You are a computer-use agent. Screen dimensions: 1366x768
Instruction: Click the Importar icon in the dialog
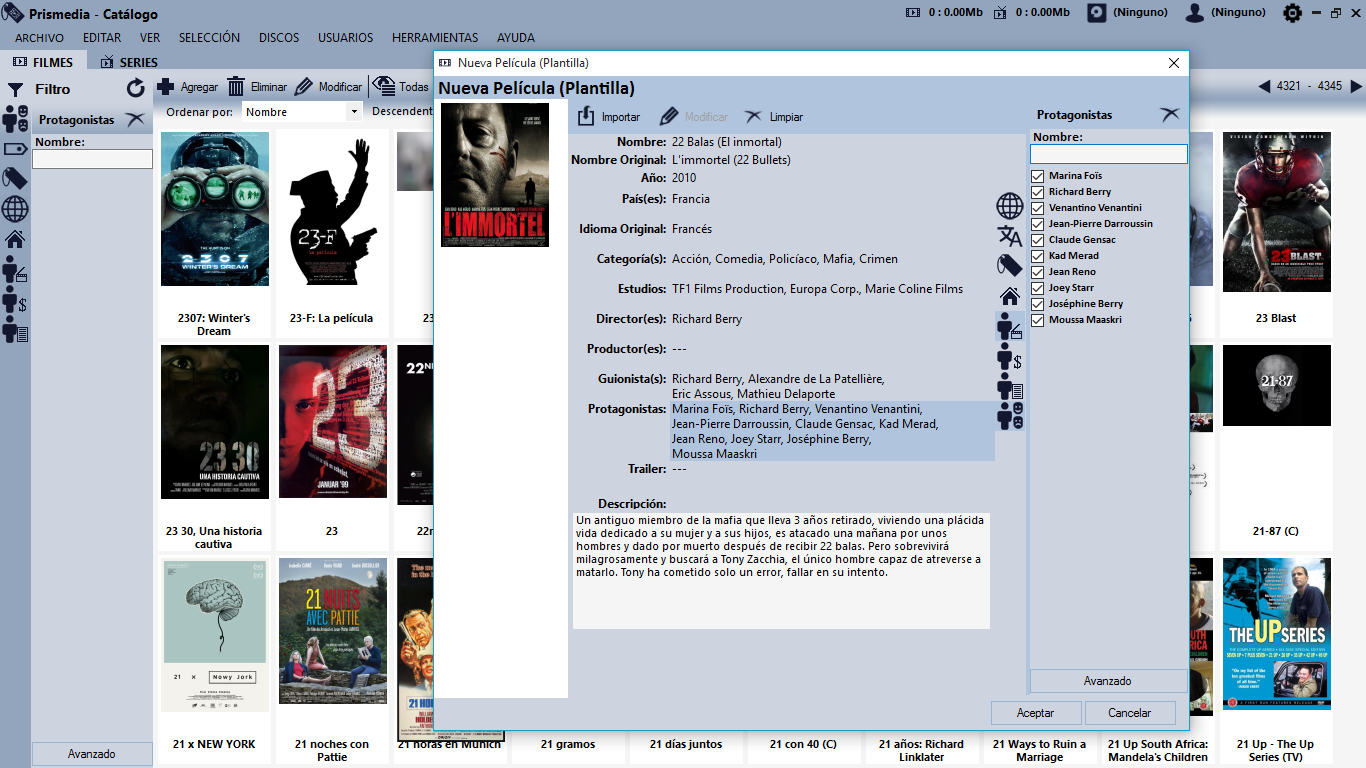587,117
